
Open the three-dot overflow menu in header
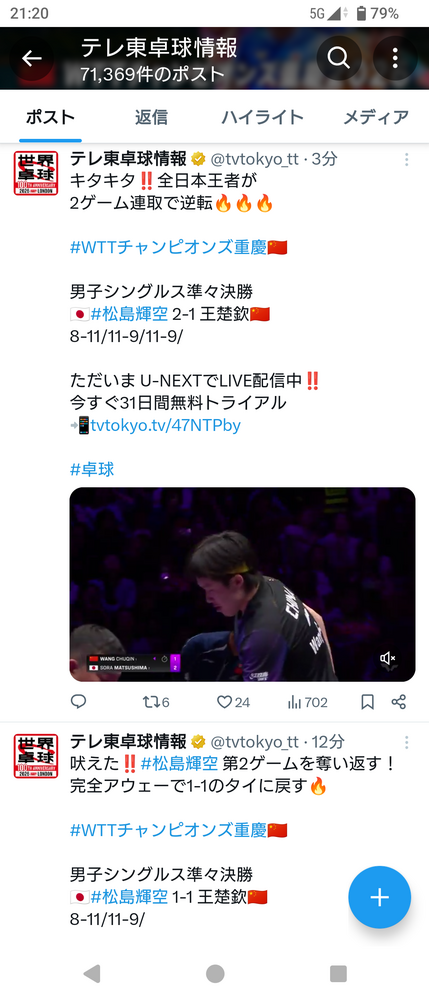point(395,58)
